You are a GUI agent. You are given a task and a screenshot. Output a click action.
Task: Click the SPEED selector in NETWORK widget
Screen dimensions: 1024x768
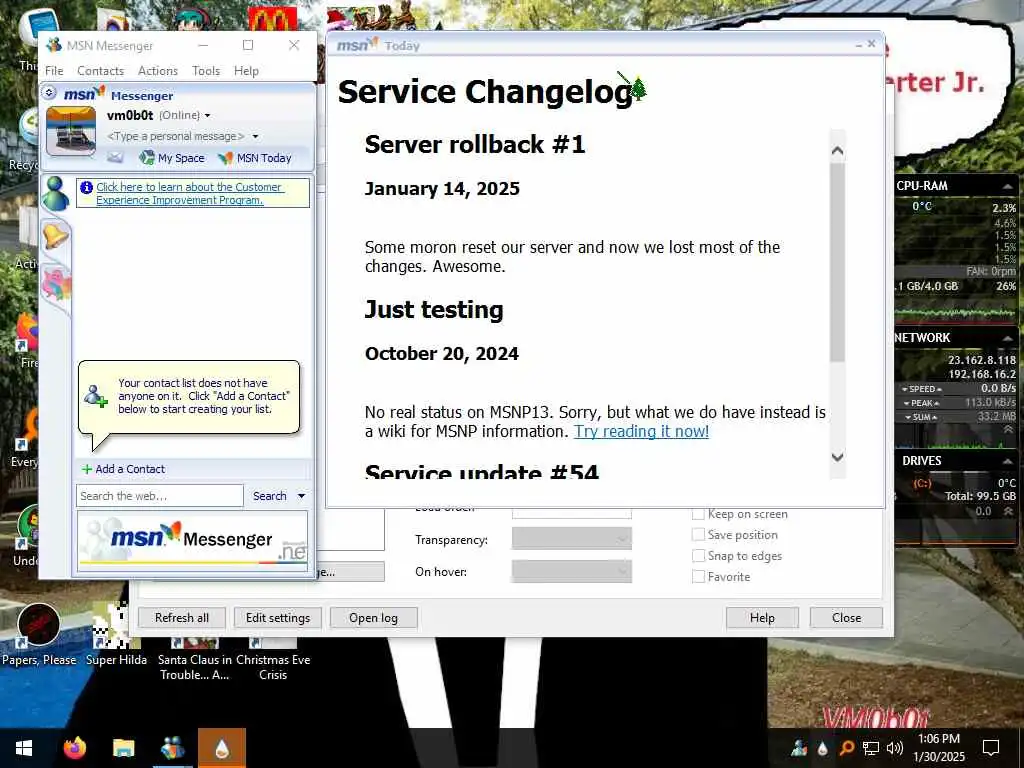[x=921, y=389]
